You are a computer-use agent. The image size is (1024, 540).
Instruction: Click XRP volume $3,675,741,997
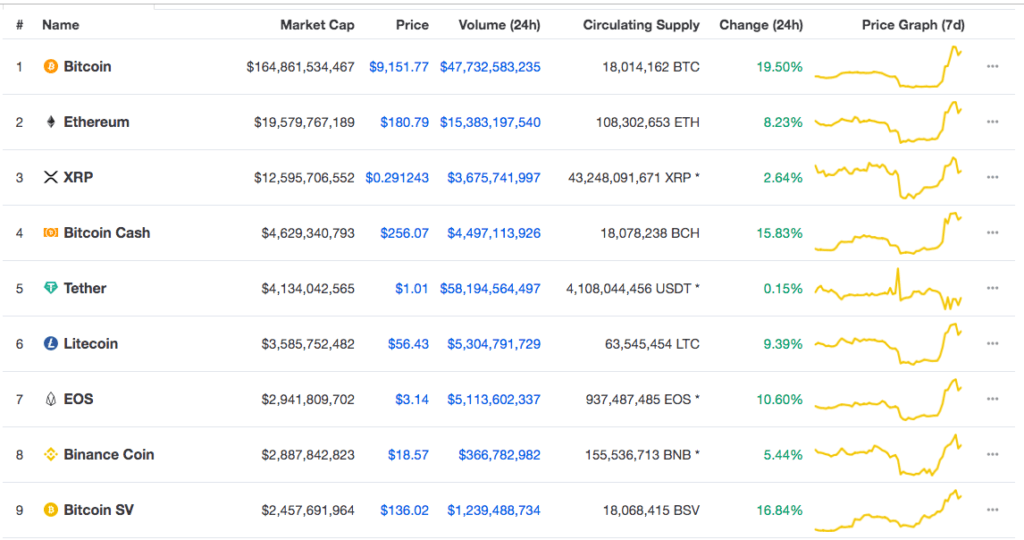(x=494, y=178)
